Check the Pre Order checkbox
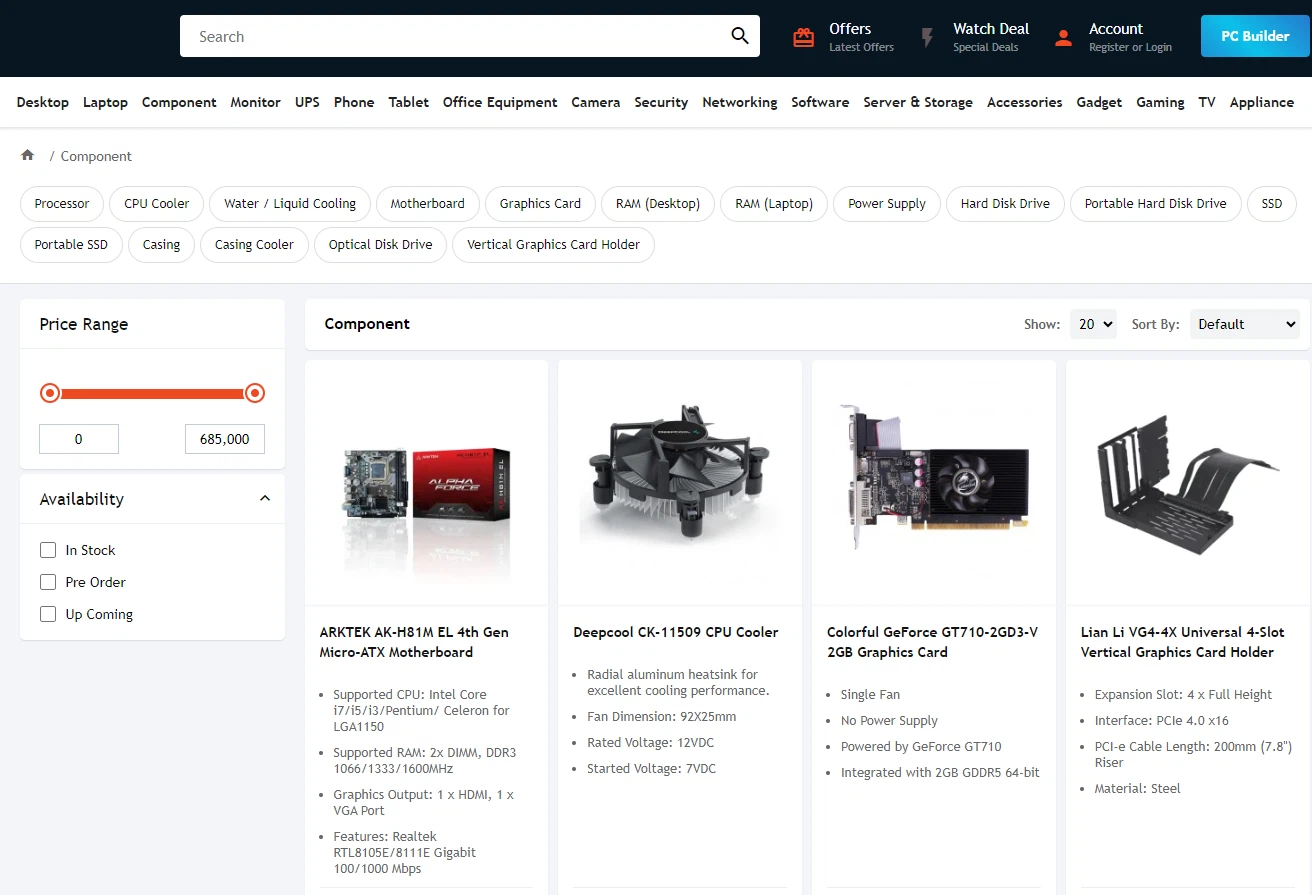1312x895 pixels. pos(48,582)
